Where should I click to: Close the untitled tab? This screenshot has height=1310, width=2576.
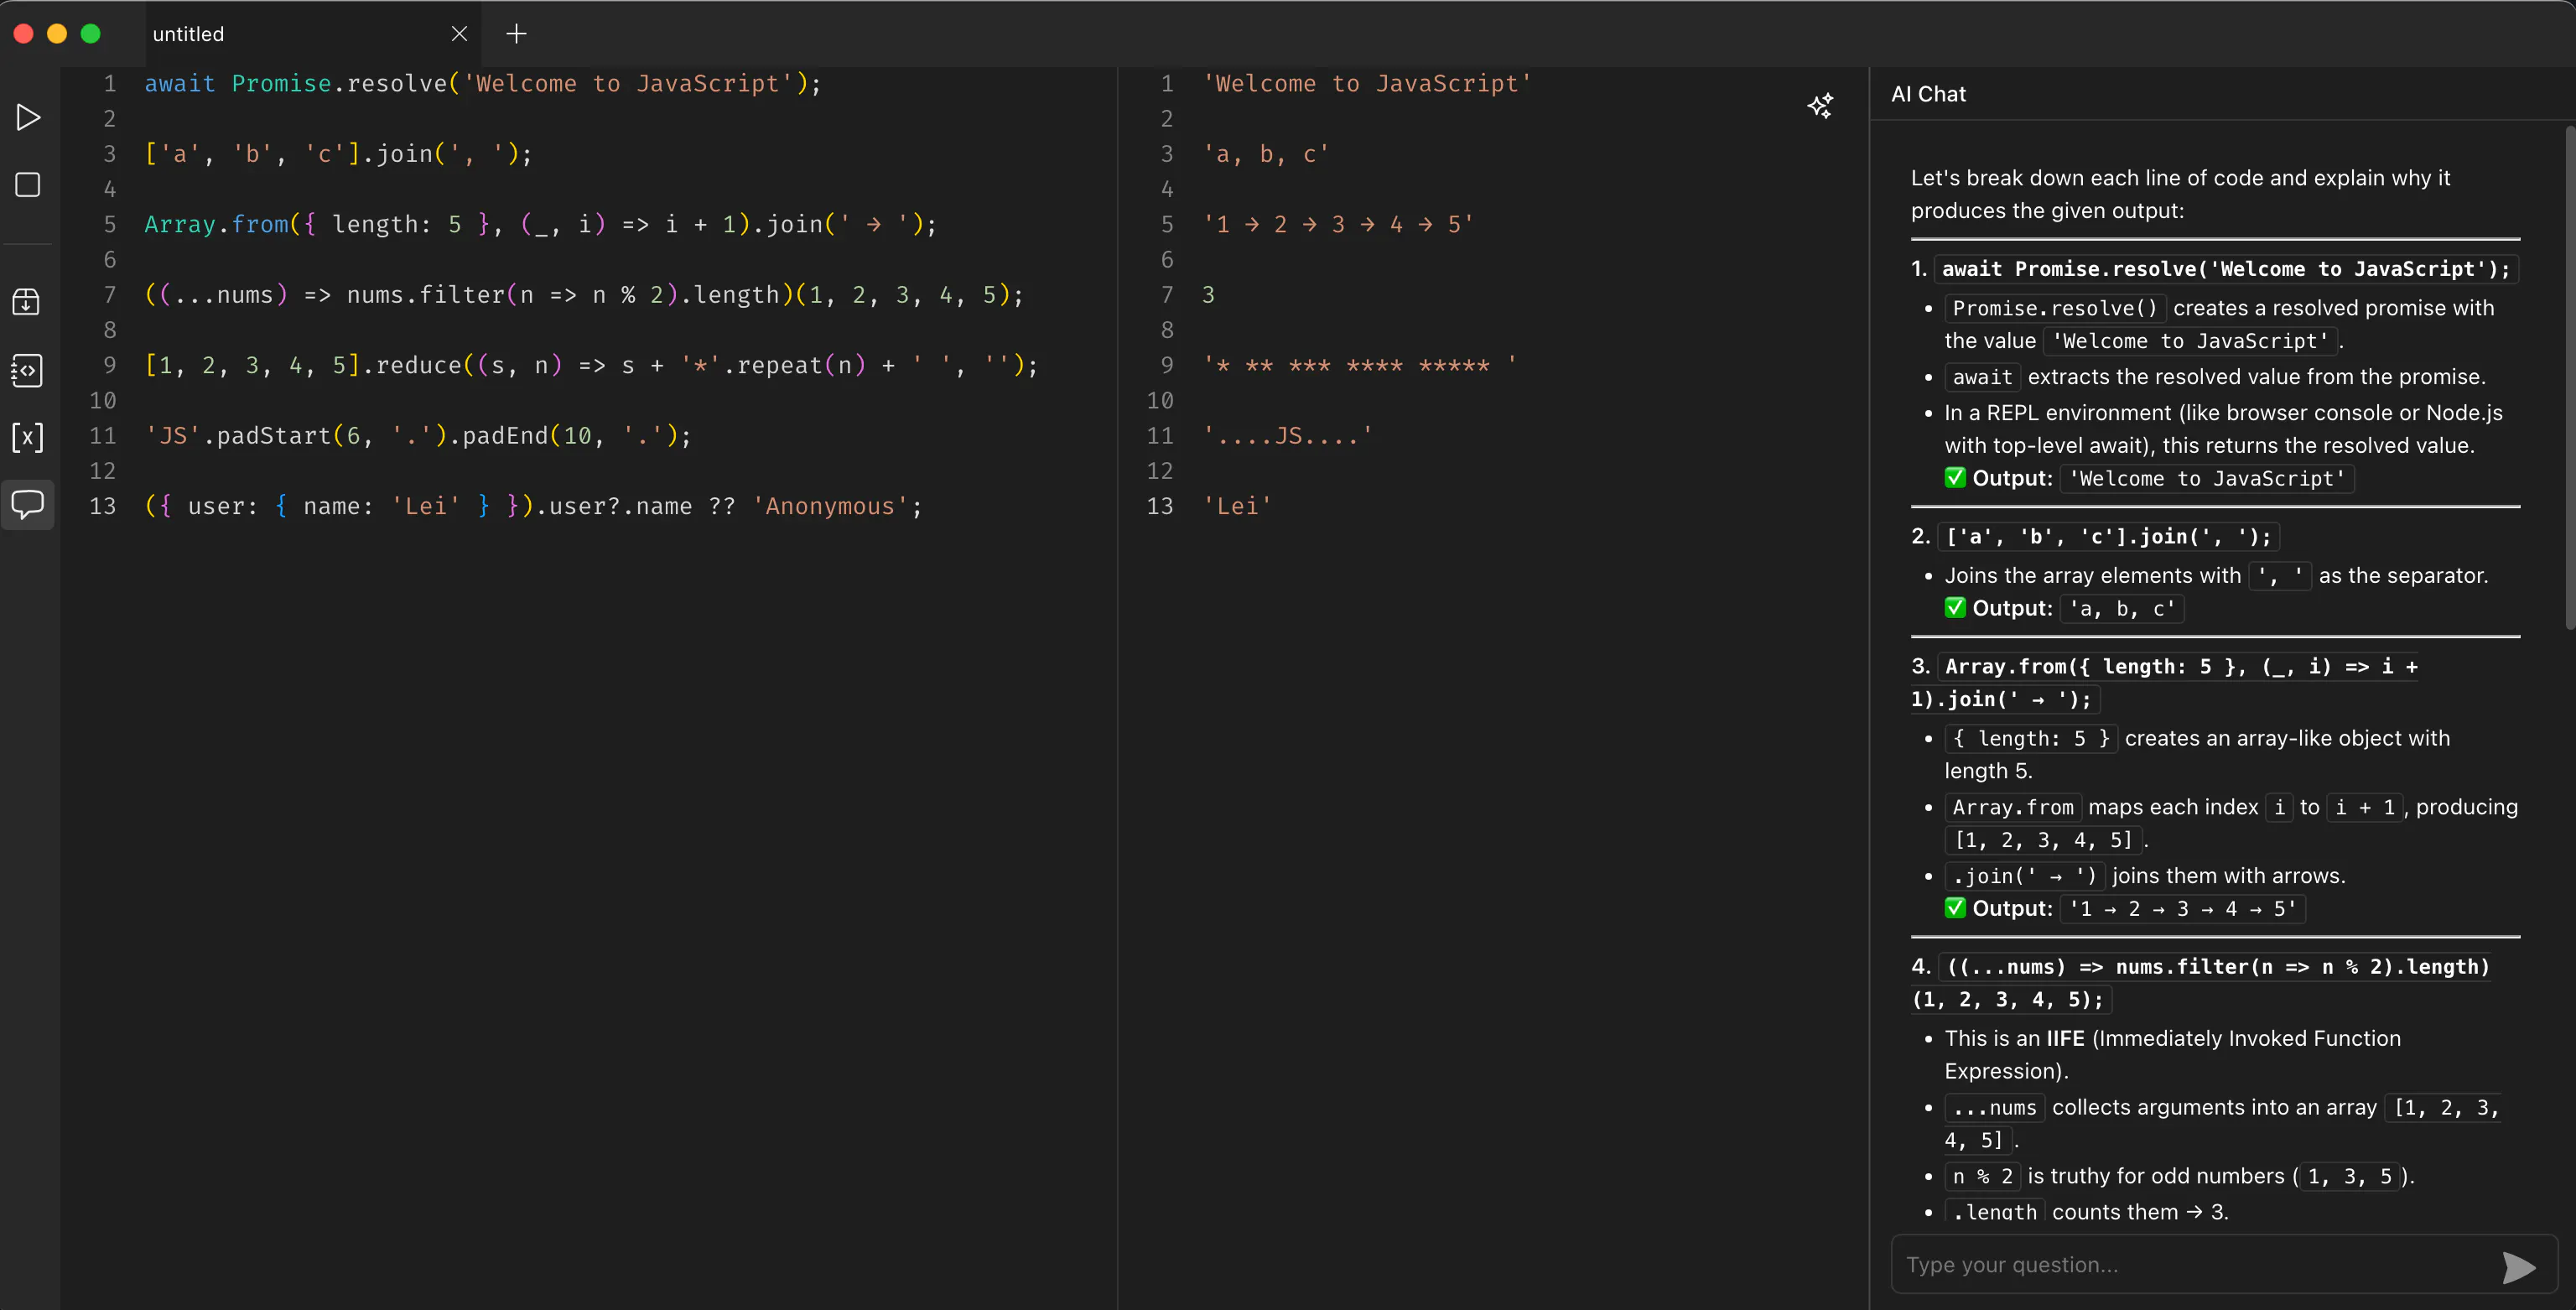pos(459,34)
